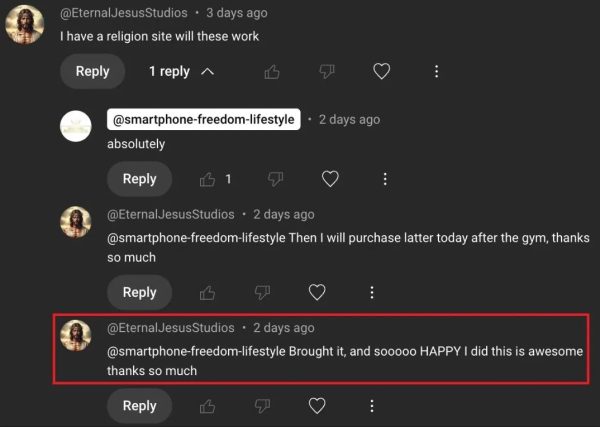Dislike the 'absolutely' reply
The height and width of the screenshot is (427, 600).
(x=276, y=179)
